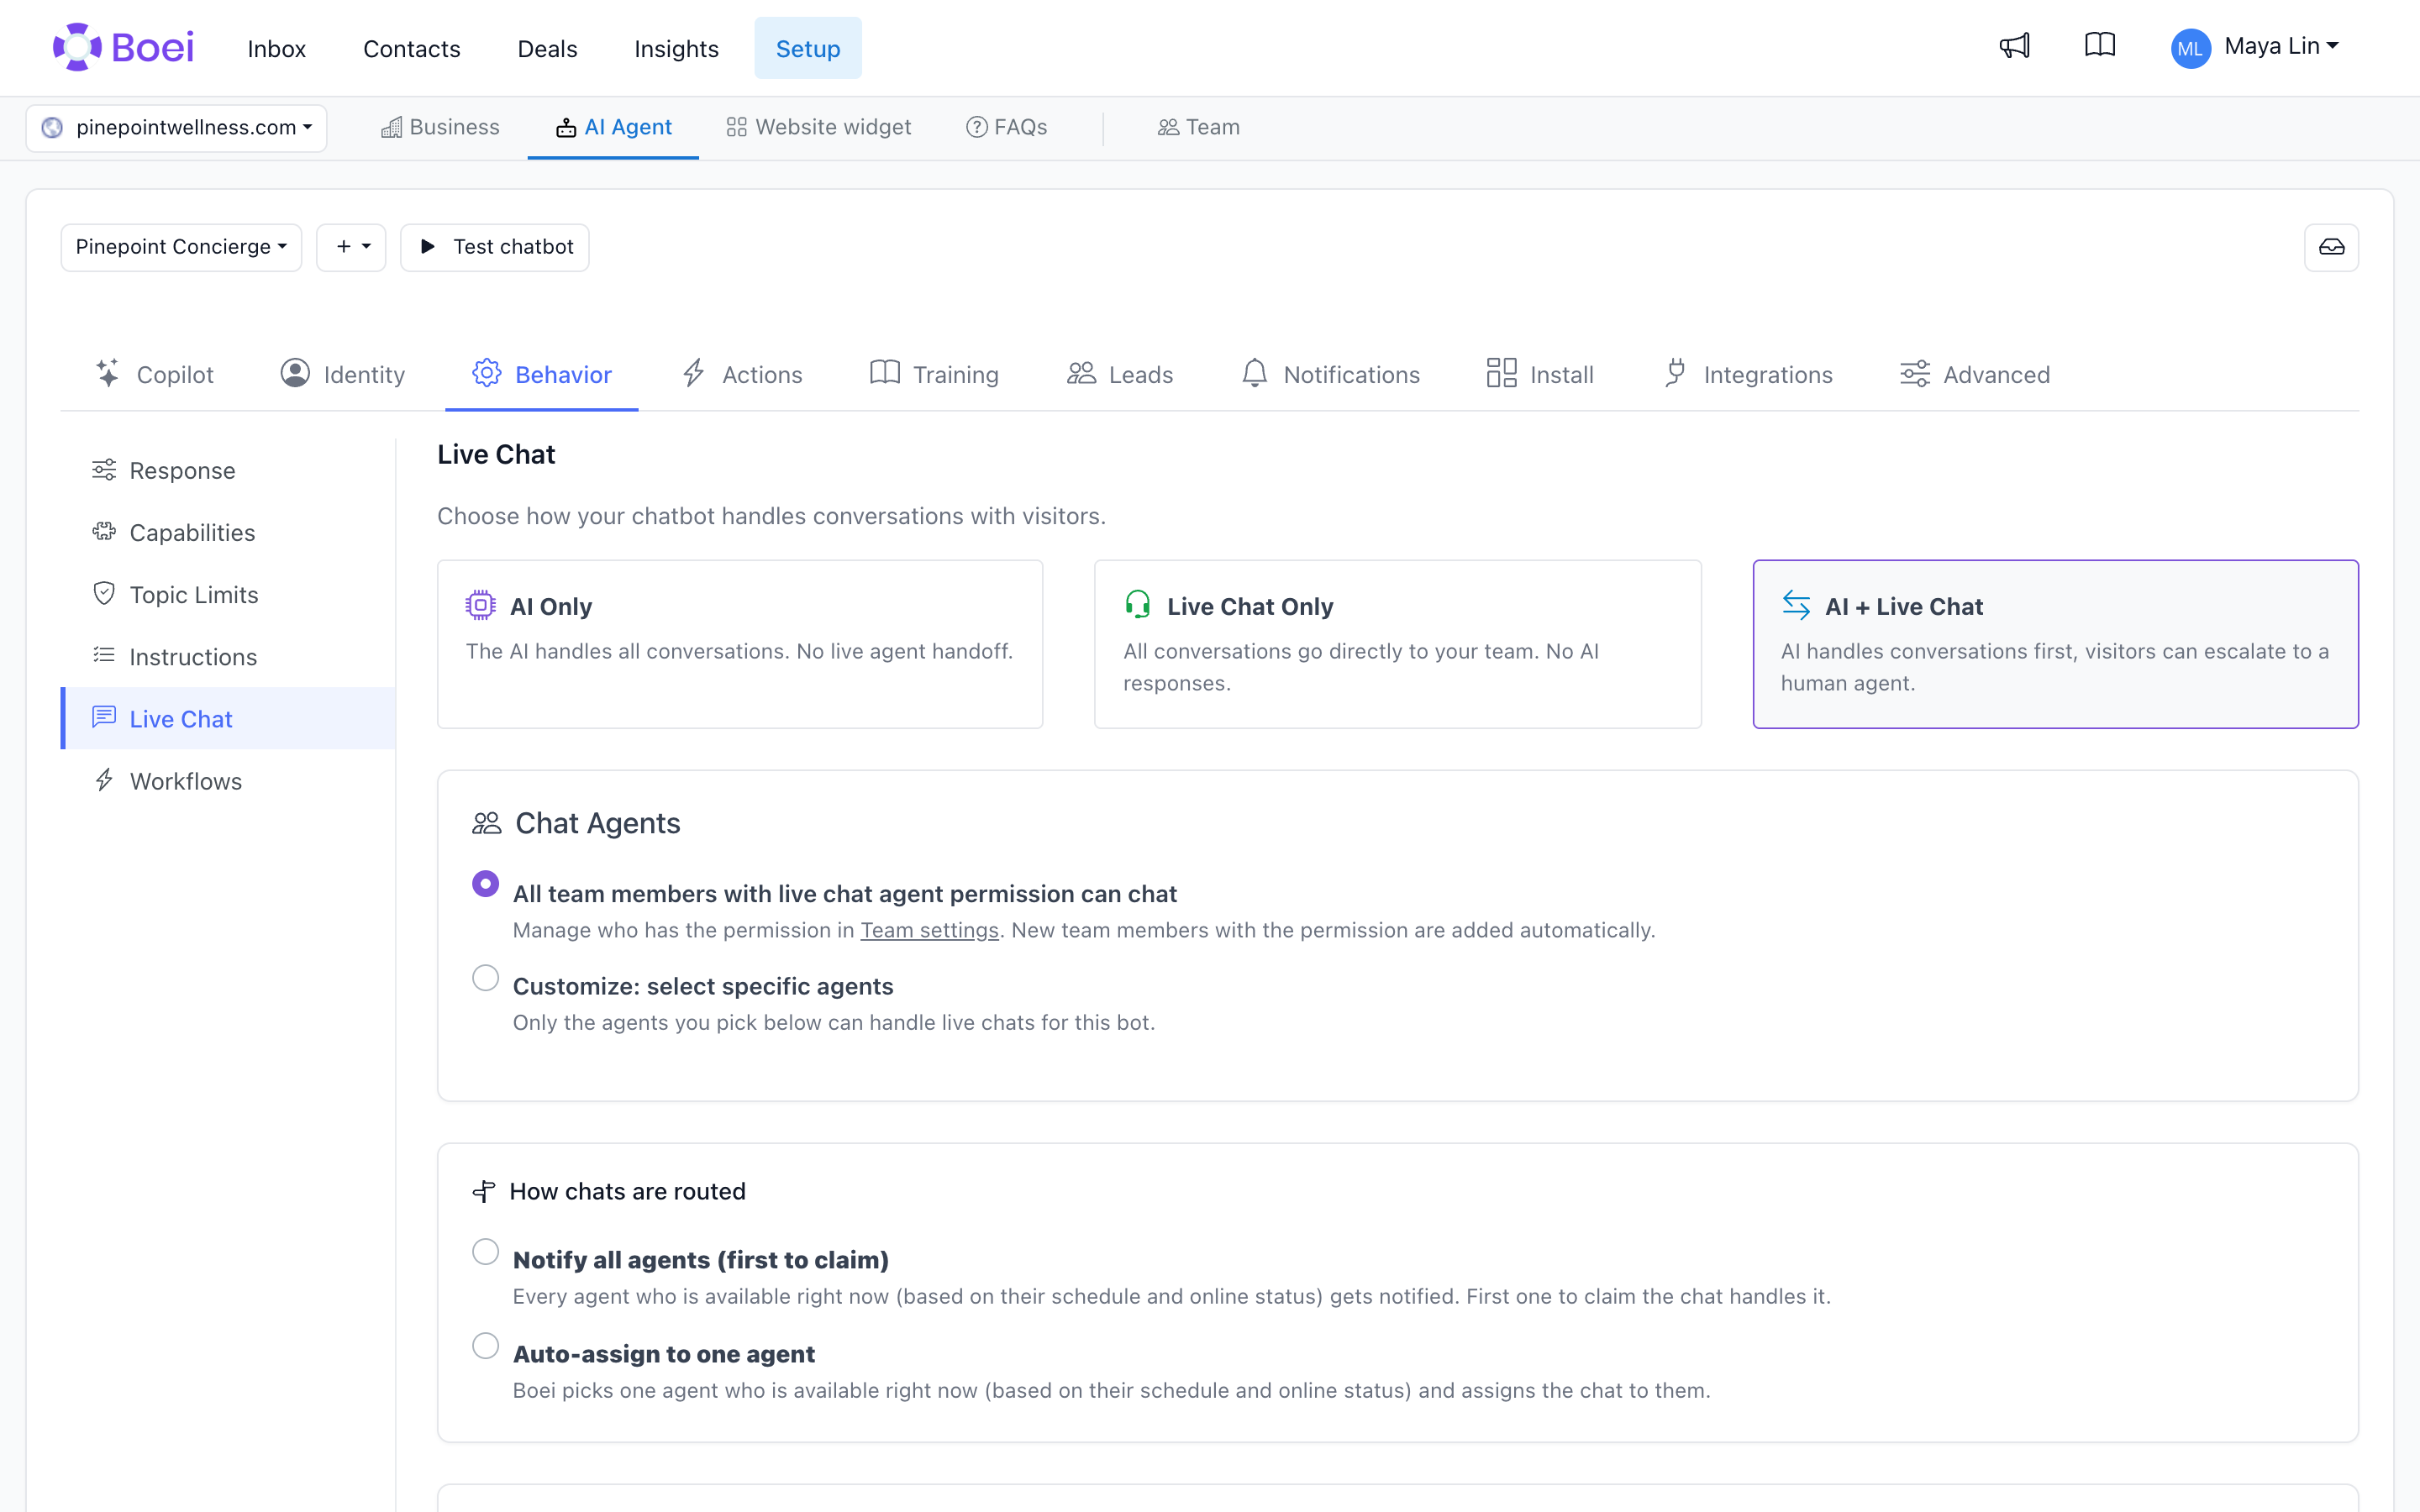Viewport: 2420px width, 1512px height.
Task: Open the Advanced tab
Action: [x=1975, y=374]
